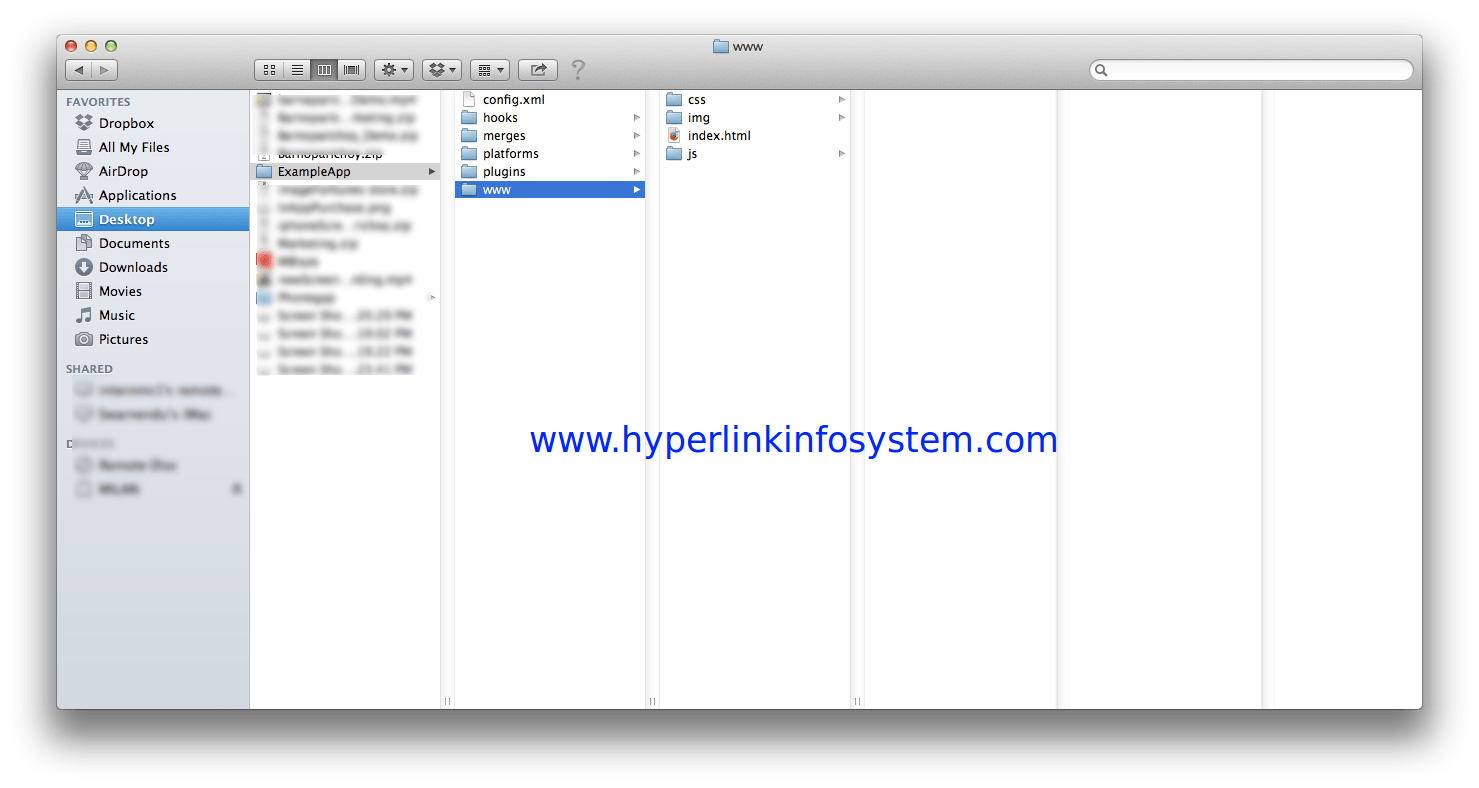Go forward with the right arrow

coord(105,70)
